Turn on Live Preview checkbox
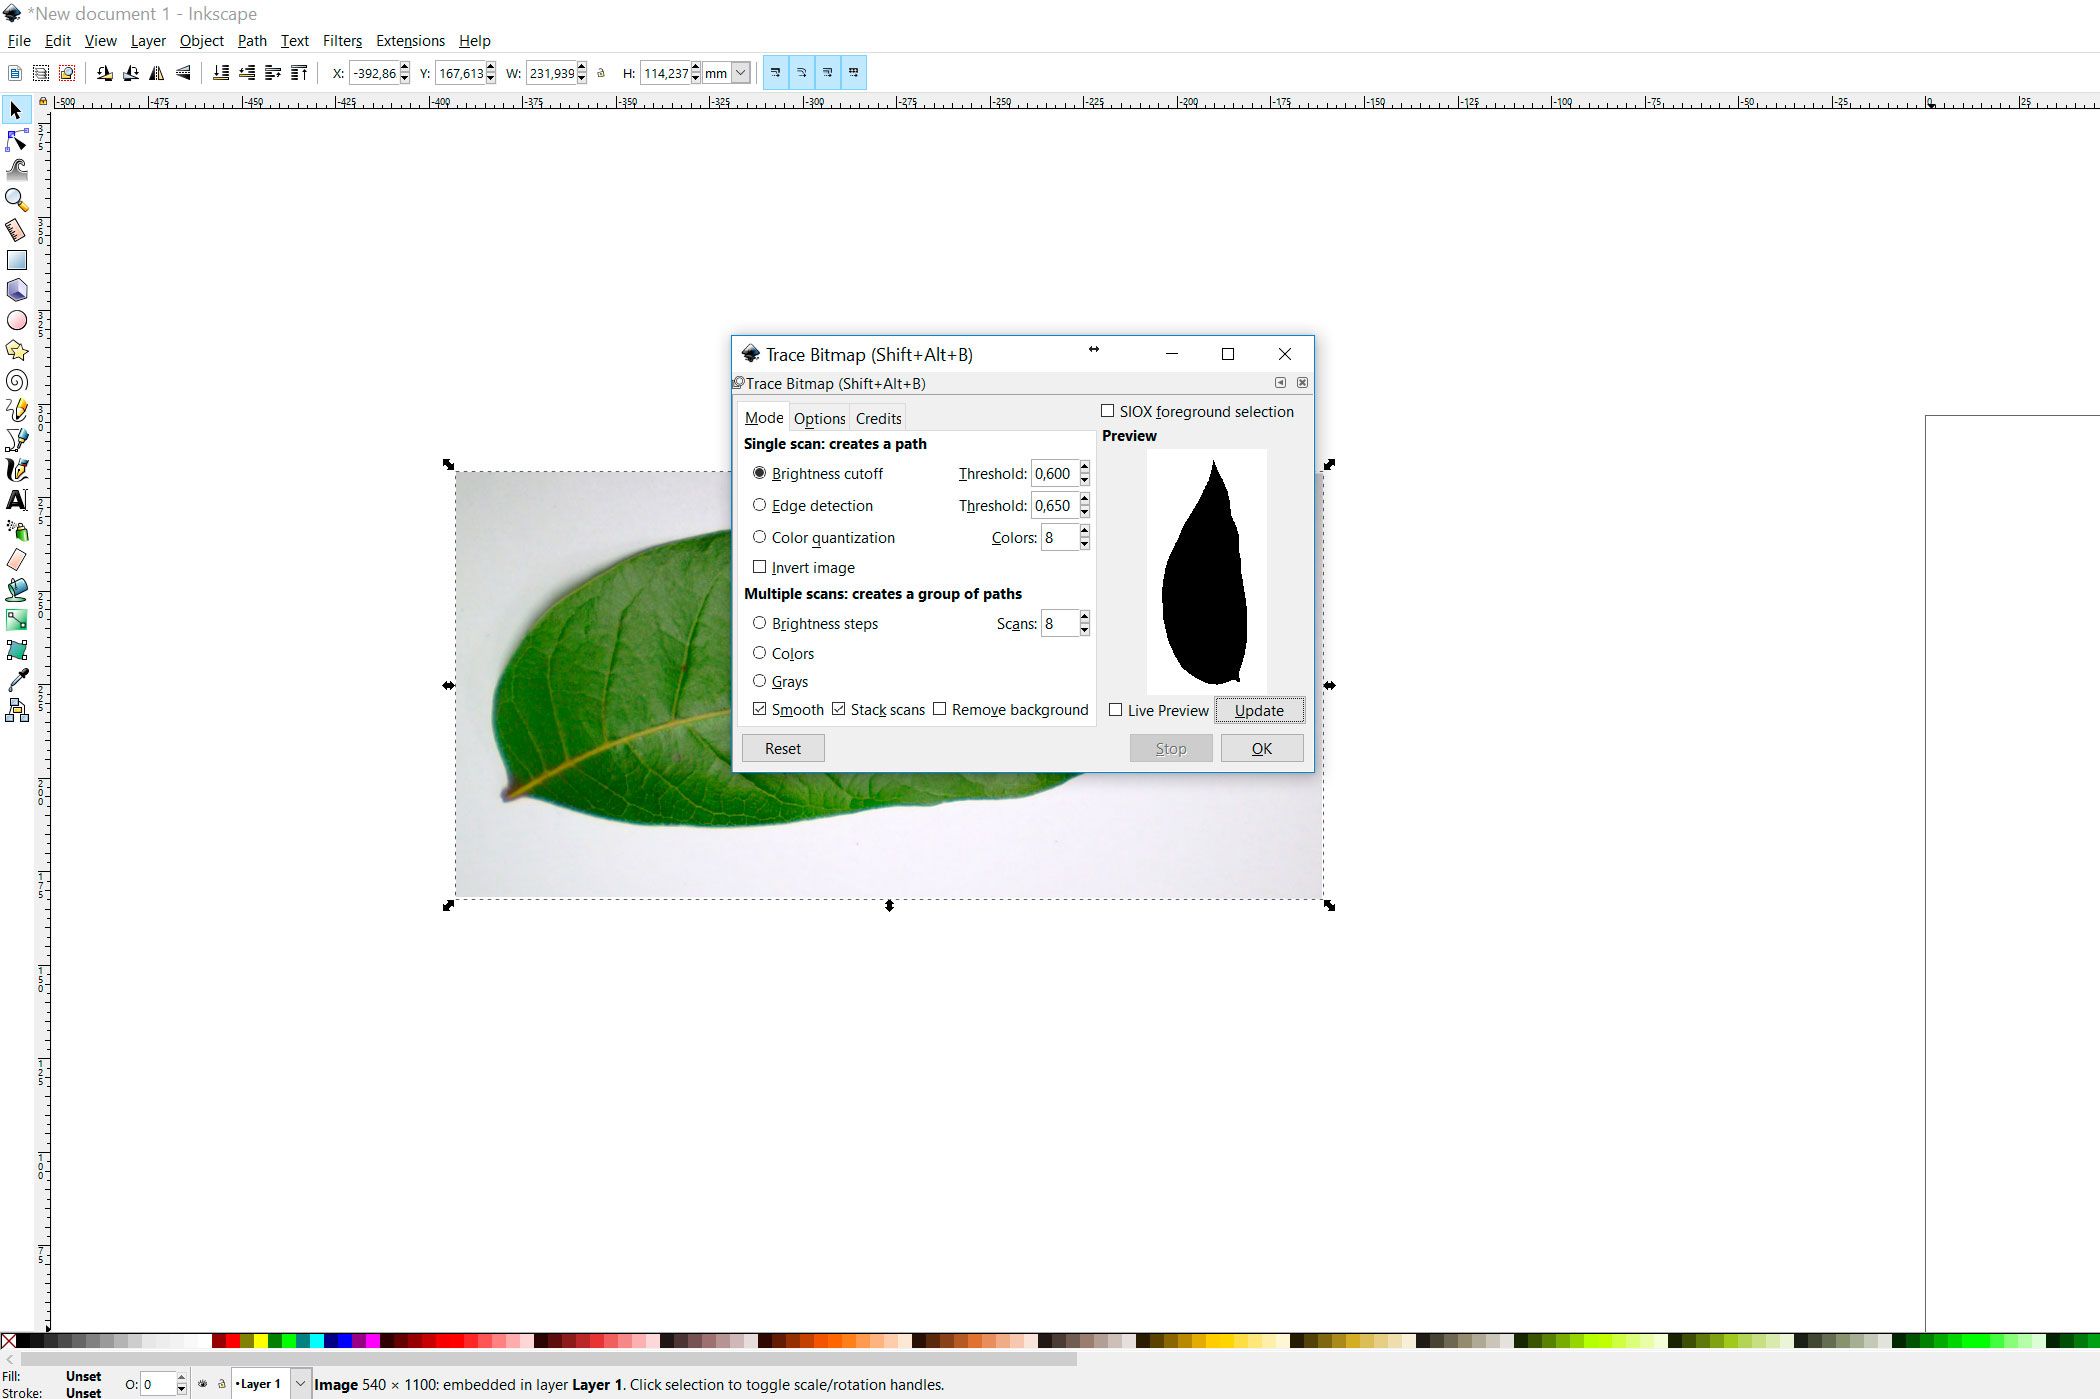 point(1116,710)
